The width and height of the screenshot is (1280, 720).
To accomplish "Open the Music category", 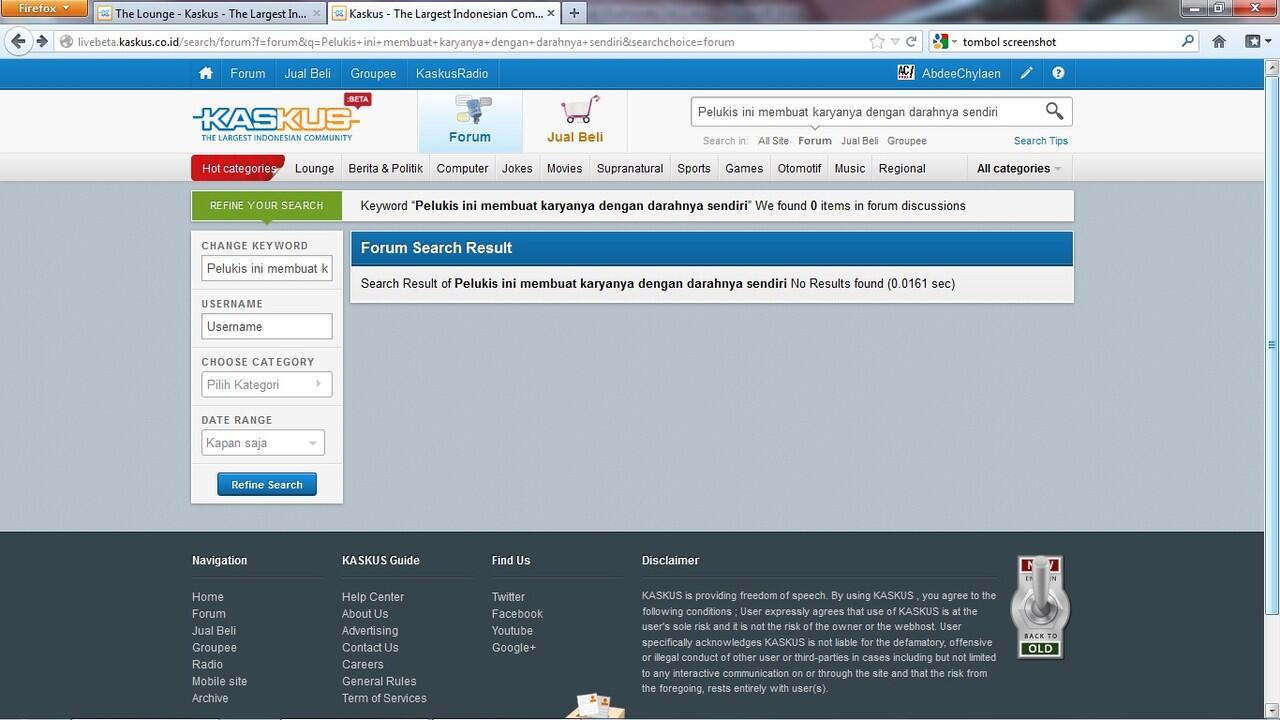I will [x=850, y=168].
